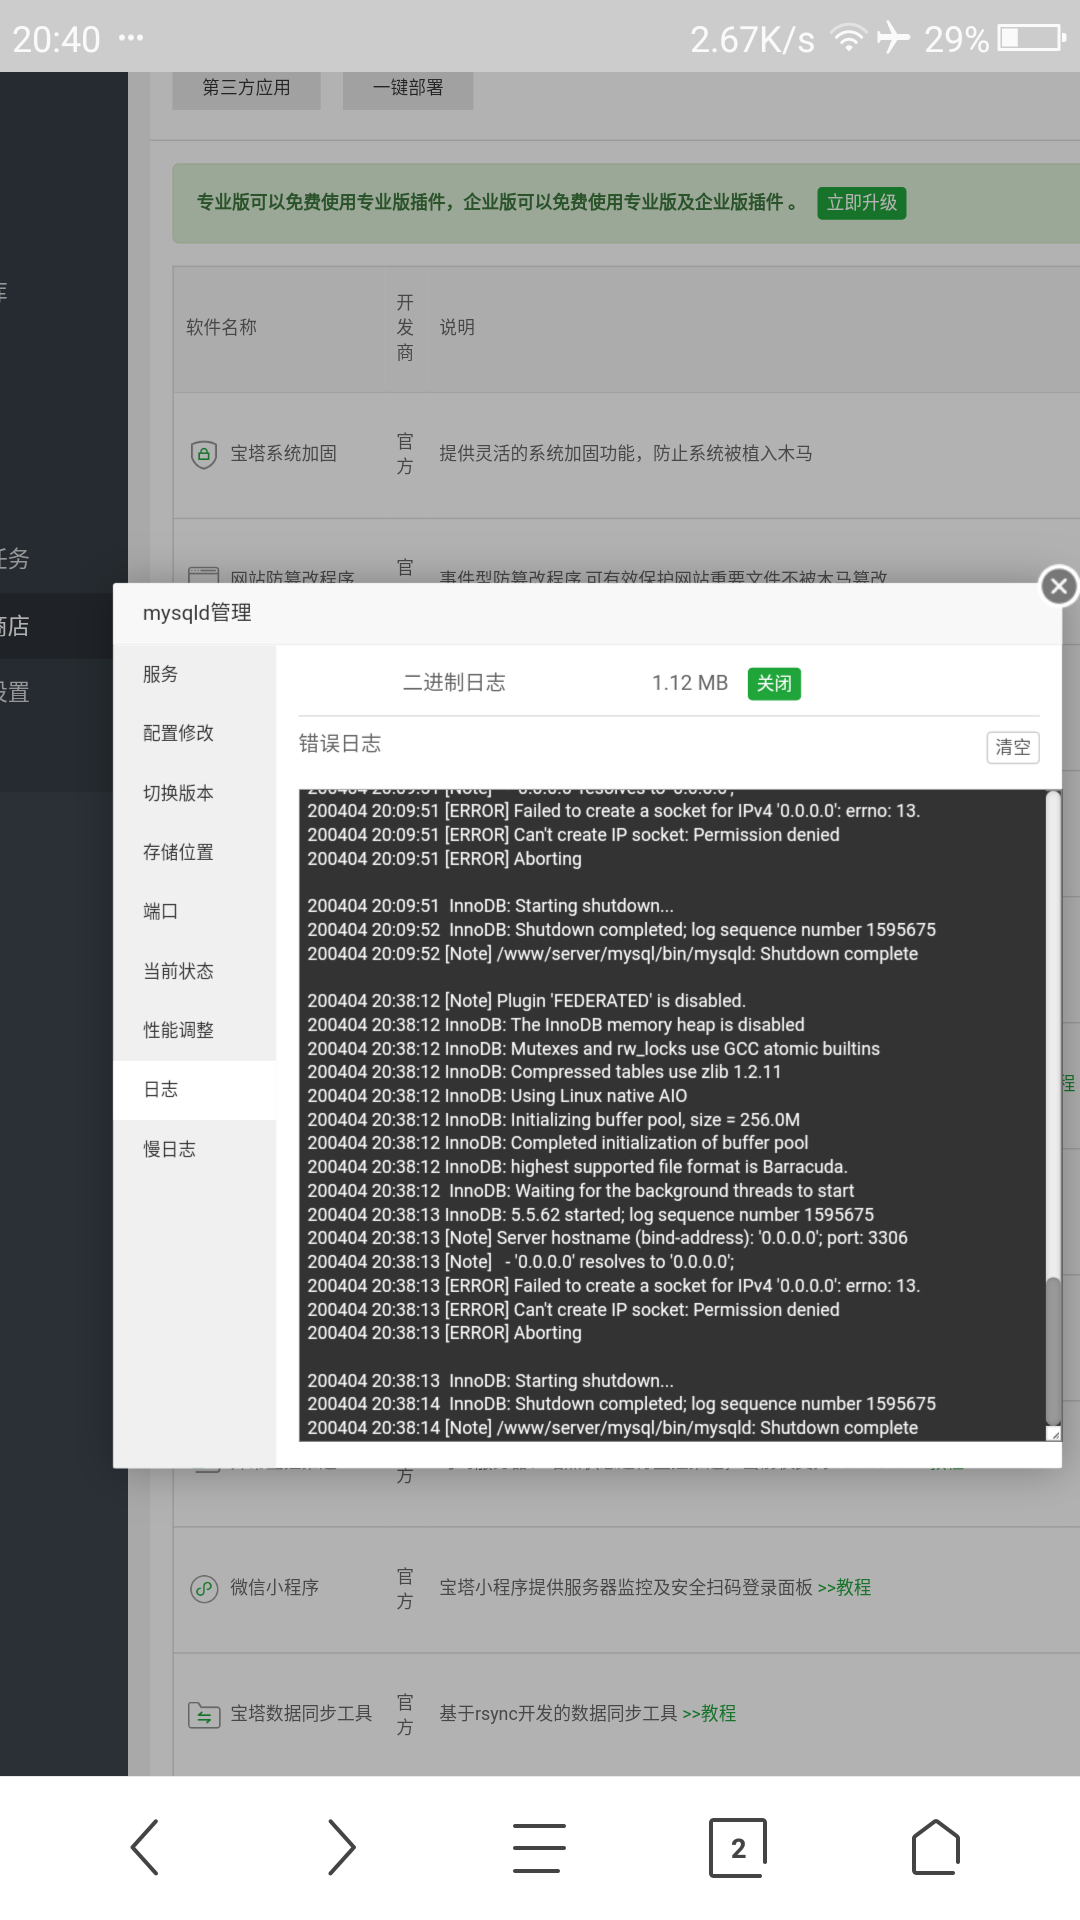Tap the browser home icon
The height and width of the screenshot is (1920, 1080).
tap(936, 1847)
